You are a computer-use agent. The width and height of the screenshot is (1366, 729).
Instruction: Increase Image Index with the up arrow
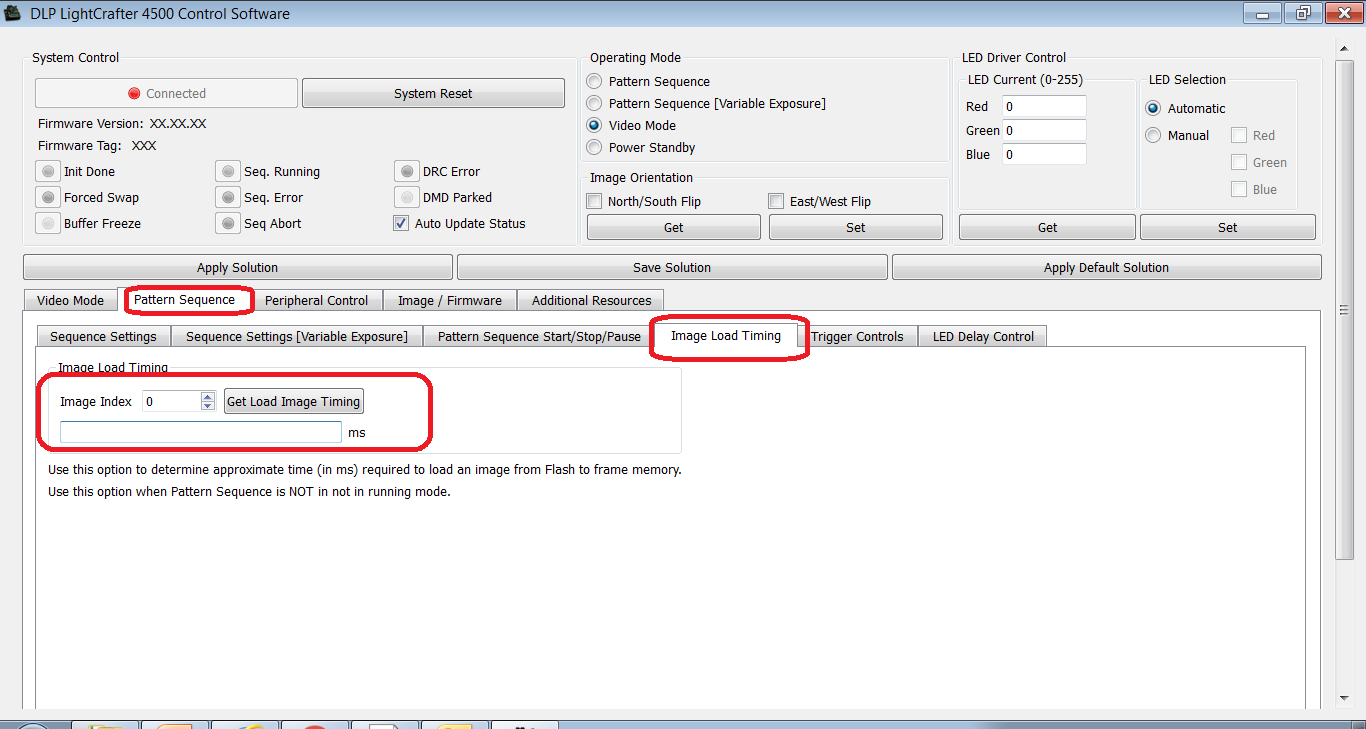tap(208, 396)
